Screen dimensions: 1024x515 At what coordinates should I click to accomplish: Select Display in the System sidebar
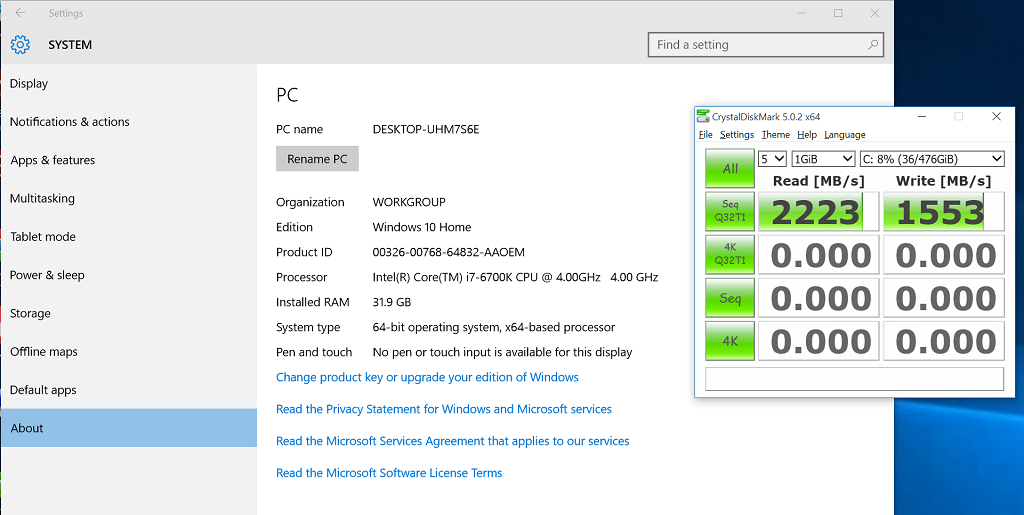click(x=129, y=84)
